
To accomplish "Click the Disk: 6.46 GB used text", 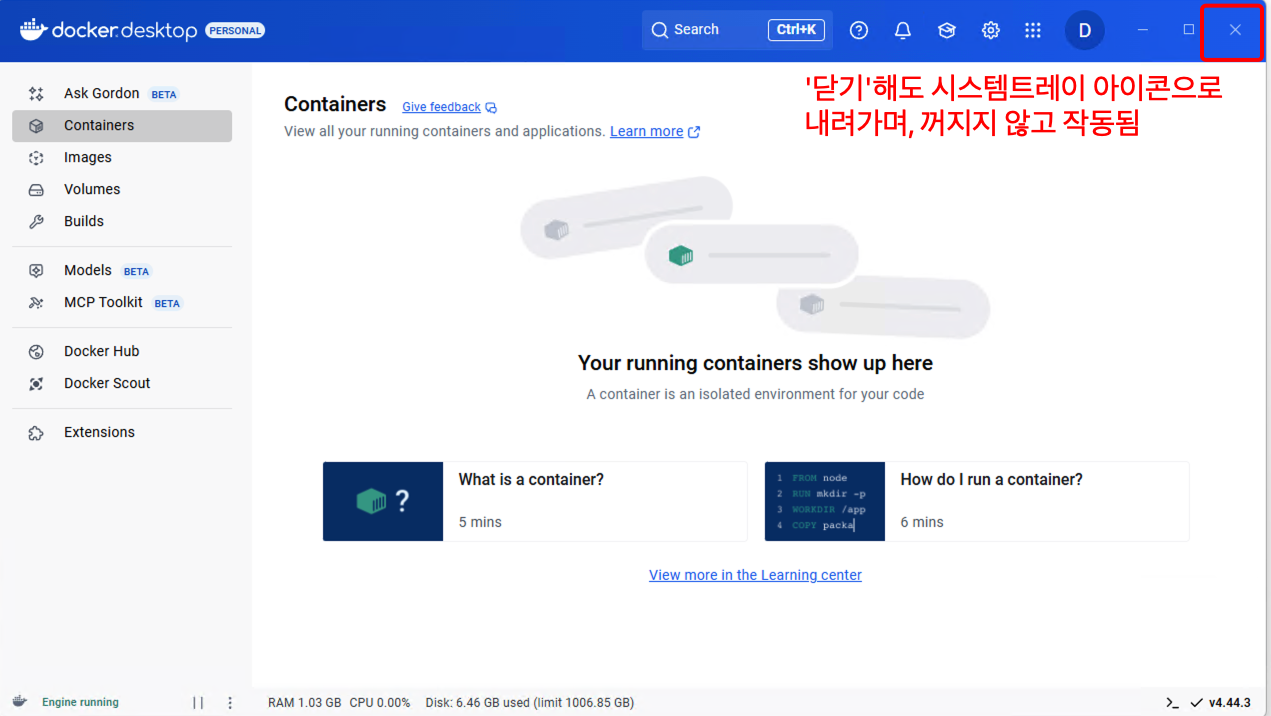I will [530, 703].
